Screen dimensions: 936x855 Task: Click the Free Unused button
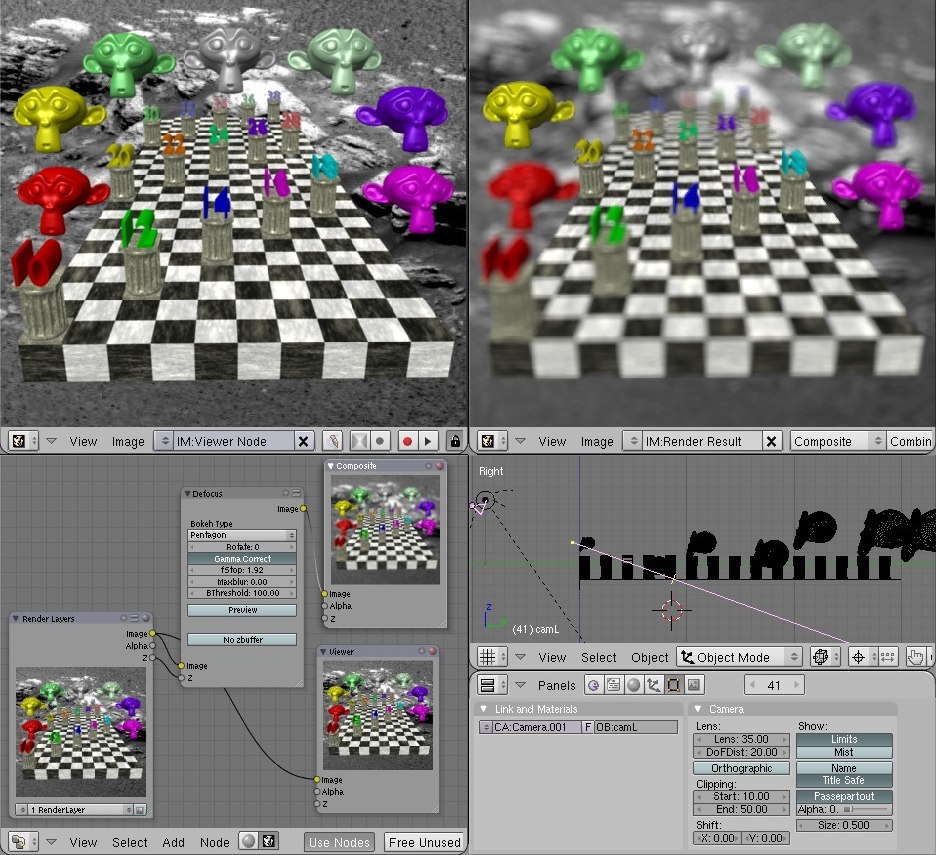point(424,842)
